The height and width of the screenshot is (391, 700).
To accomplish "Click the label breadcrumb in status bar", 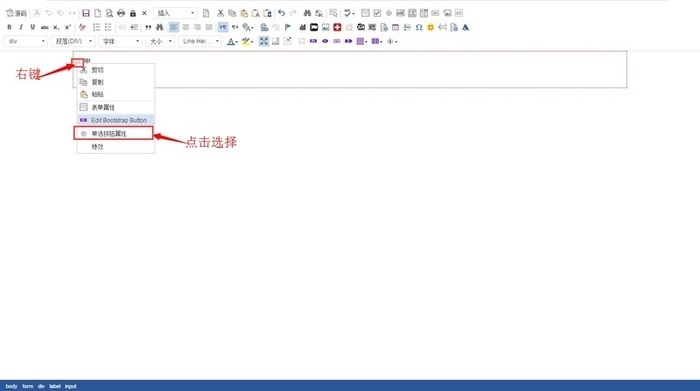I will coord(55,386).
